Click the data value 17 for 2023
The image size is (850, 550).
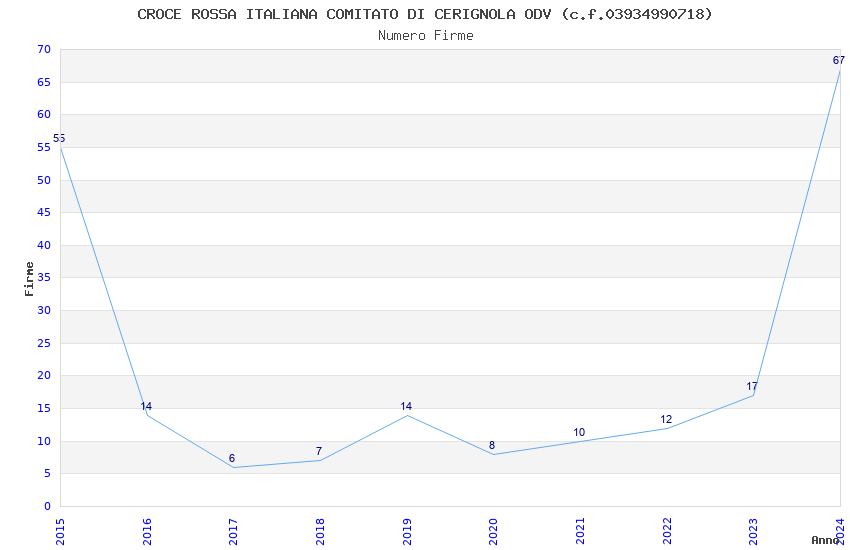752,386
